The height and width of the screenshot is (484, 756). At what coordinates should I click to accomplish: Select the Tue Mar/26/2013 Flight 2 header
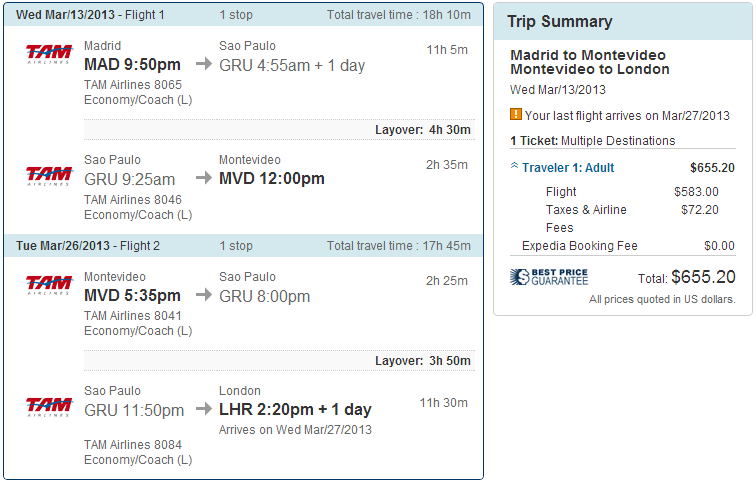(x=88, y=245)
